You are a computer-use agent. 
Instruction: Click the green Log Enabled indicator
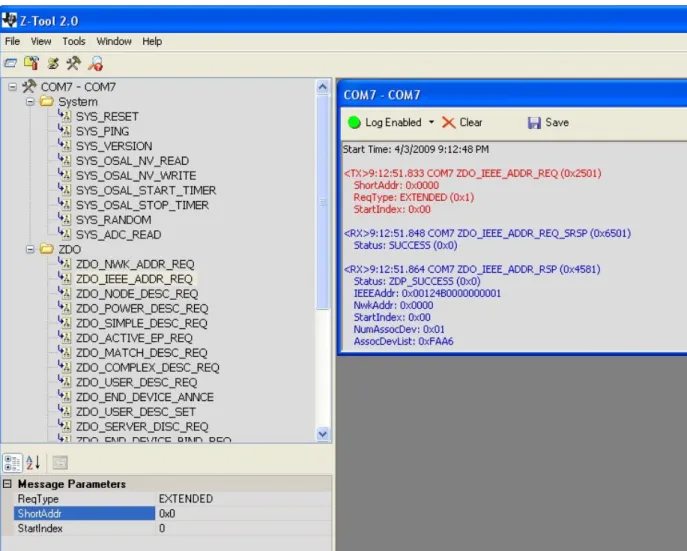click(354, 122)
